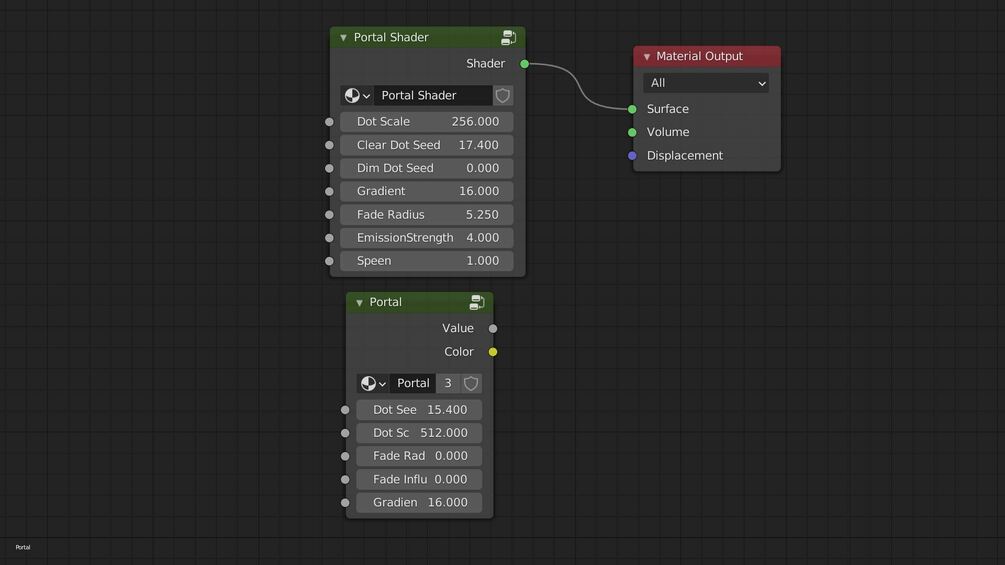Image resolution: width=1005 pixels, height=565 pixels.
Task: Click the Surface input socket on Material Output
Action: tap(632, 109)
